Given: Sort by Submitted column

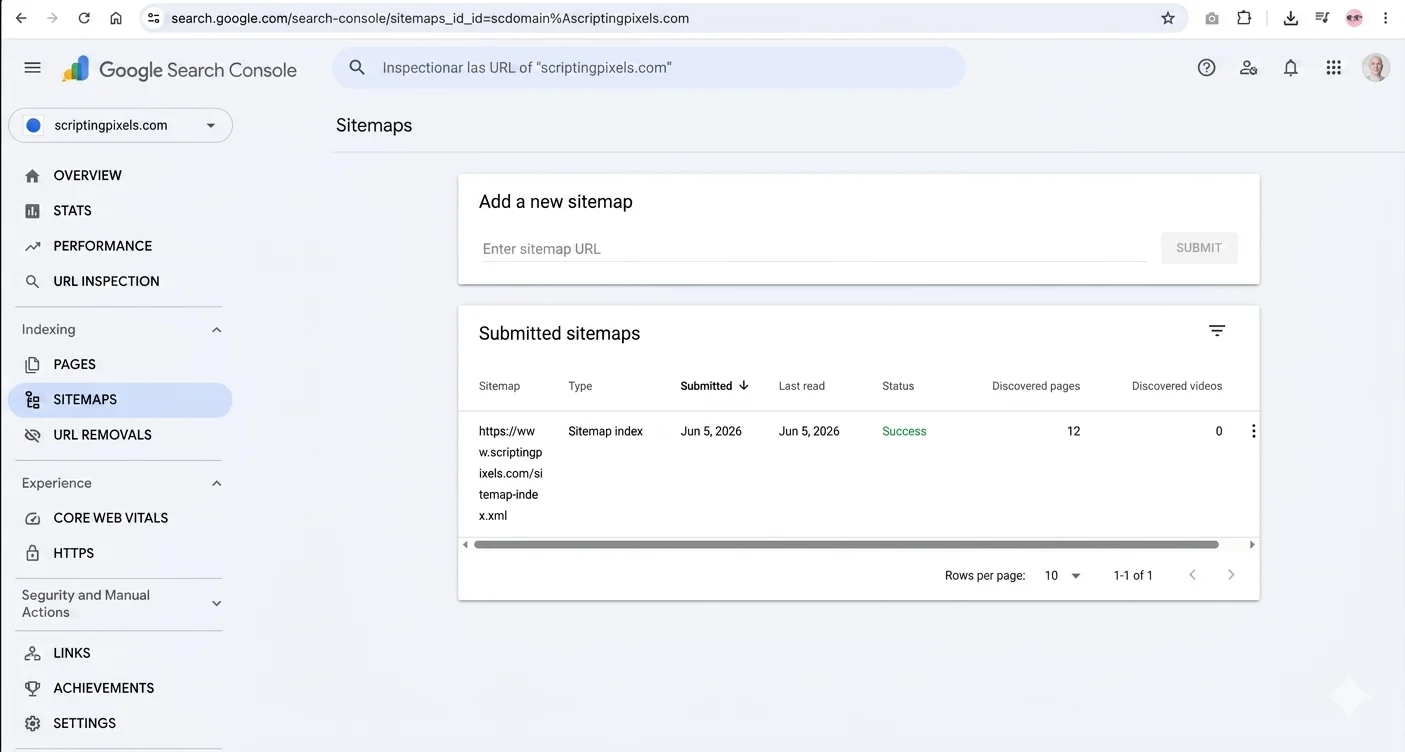Looking at the screenshot, I should click(x=714, y=386).
